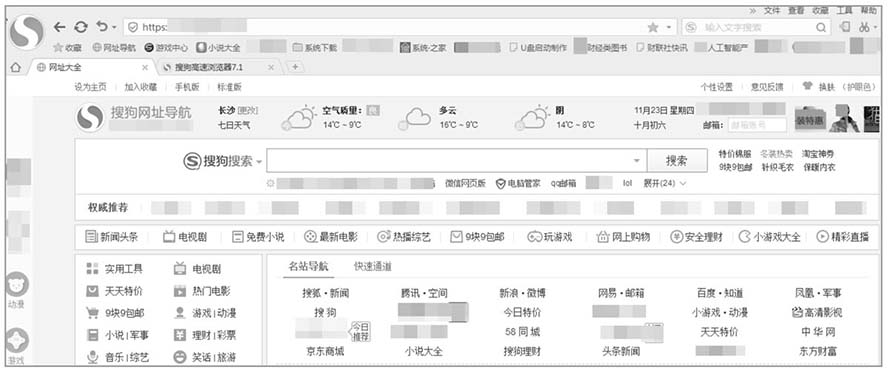Open 七日天气 forecast
Screen dimensions: 890x371
[x=234, y=125]
